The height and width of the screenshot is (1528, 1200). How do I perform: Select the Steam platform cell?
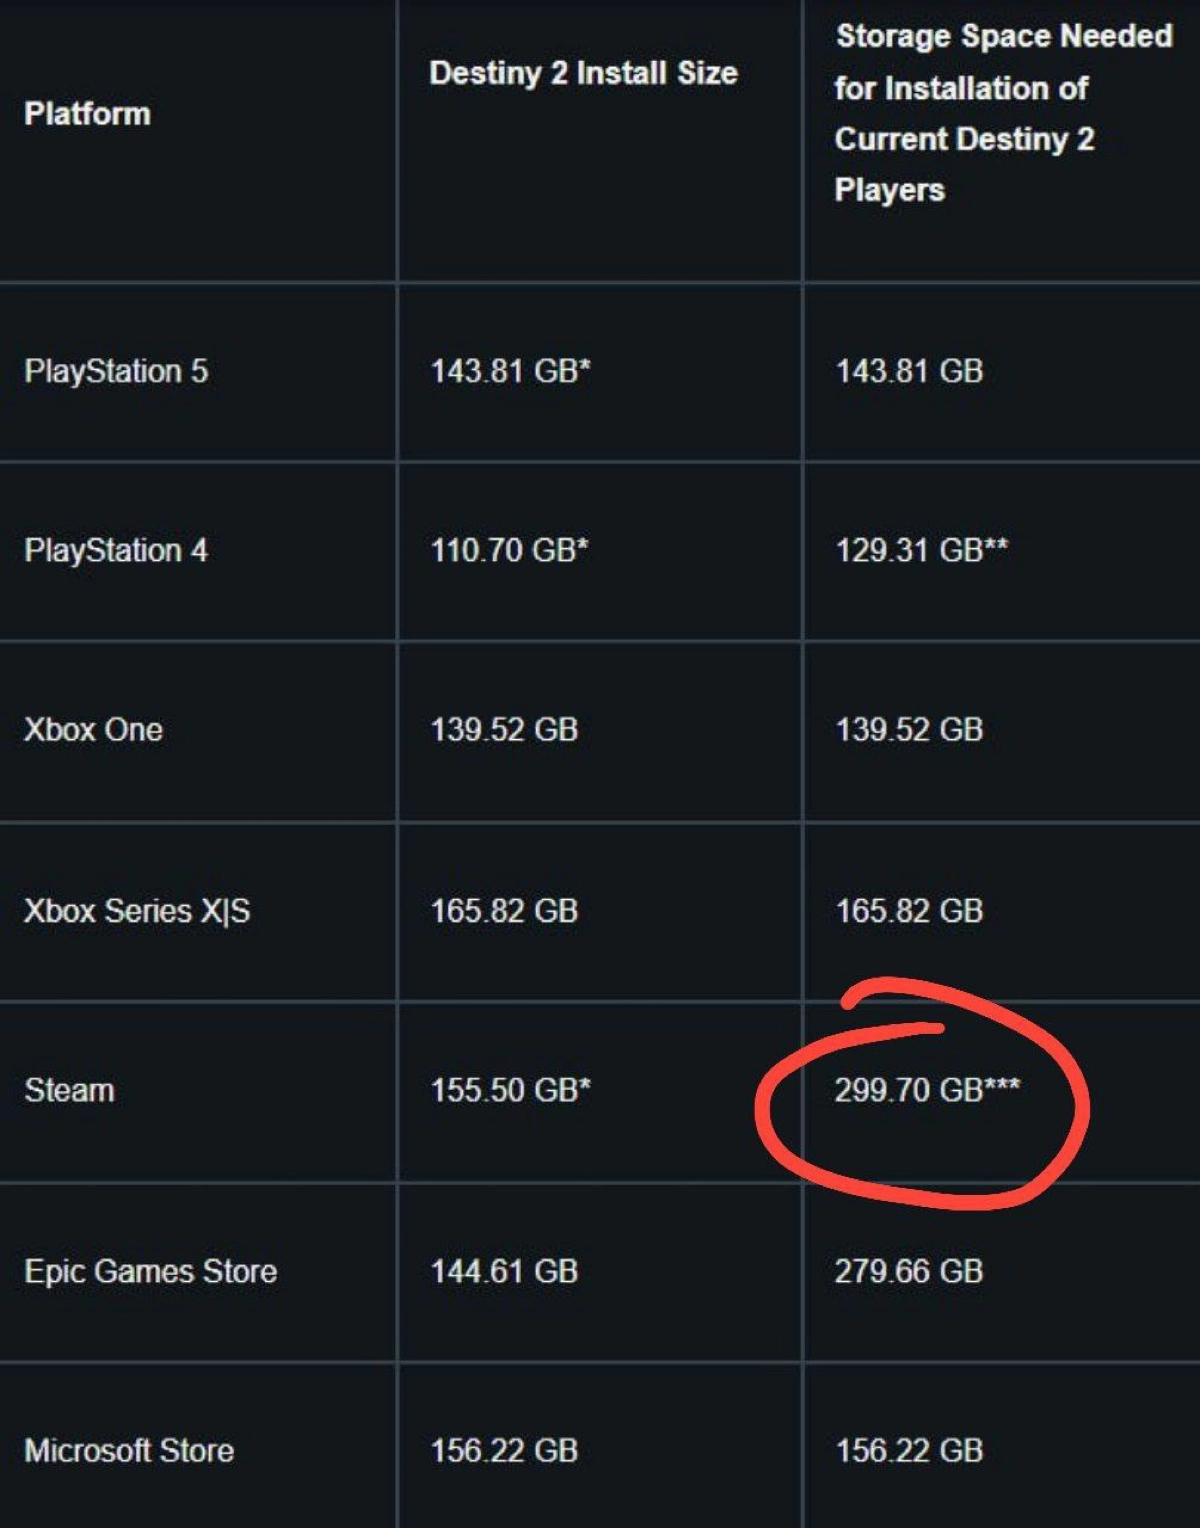69,1089
